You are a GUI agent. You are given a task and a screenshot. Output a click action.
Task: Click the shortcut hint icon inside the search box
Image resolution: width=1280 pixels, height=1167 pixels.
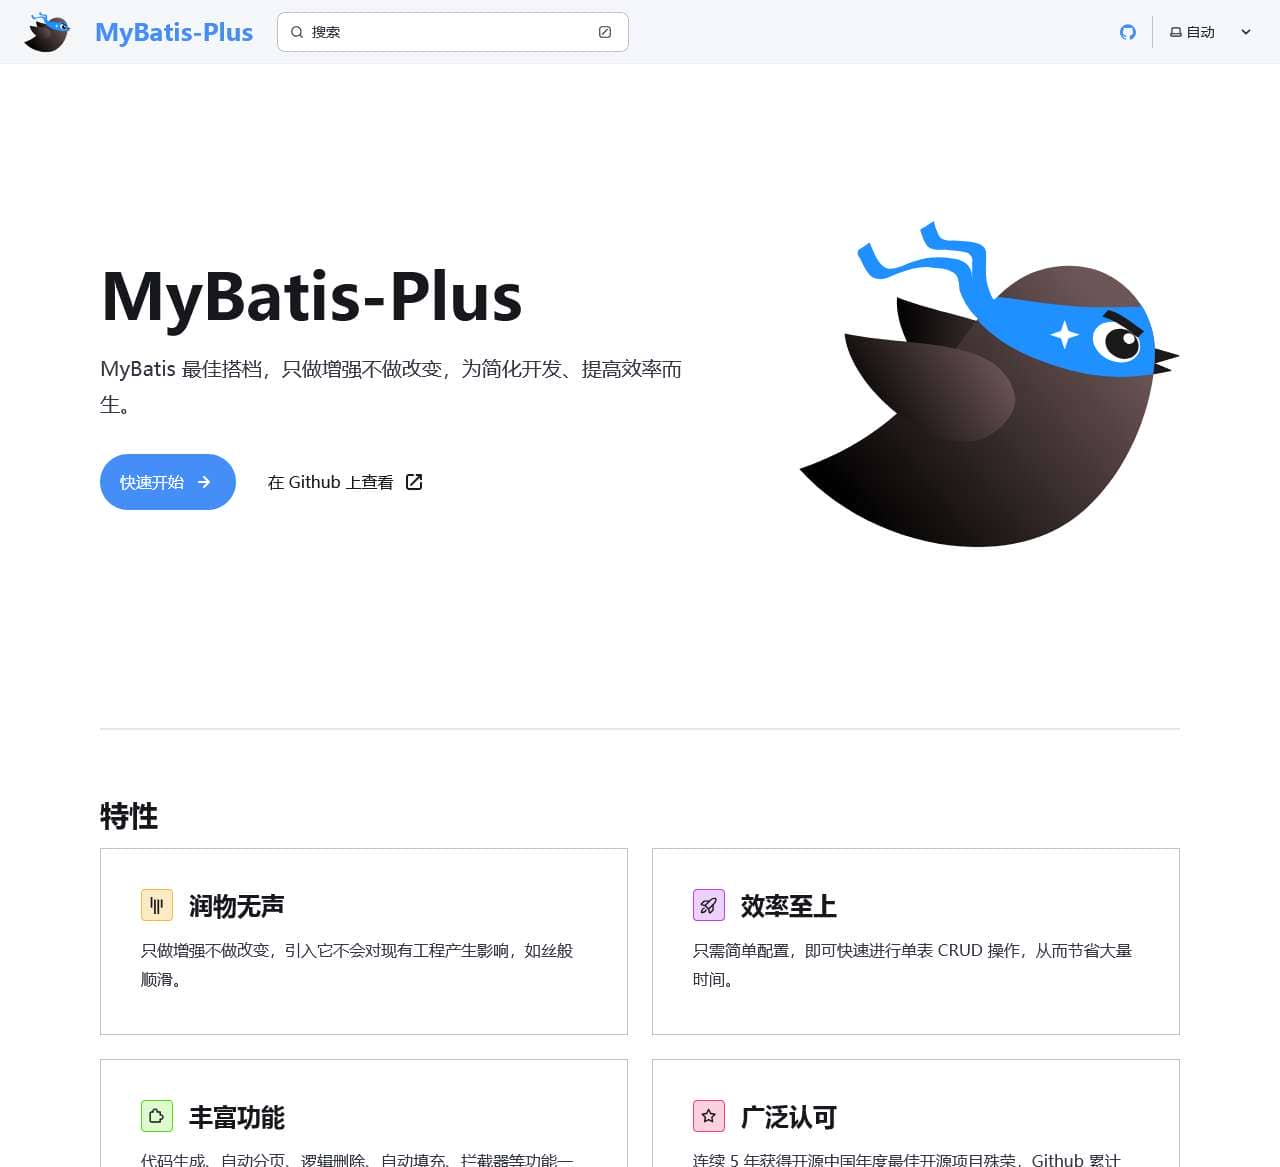pos(604,31)
